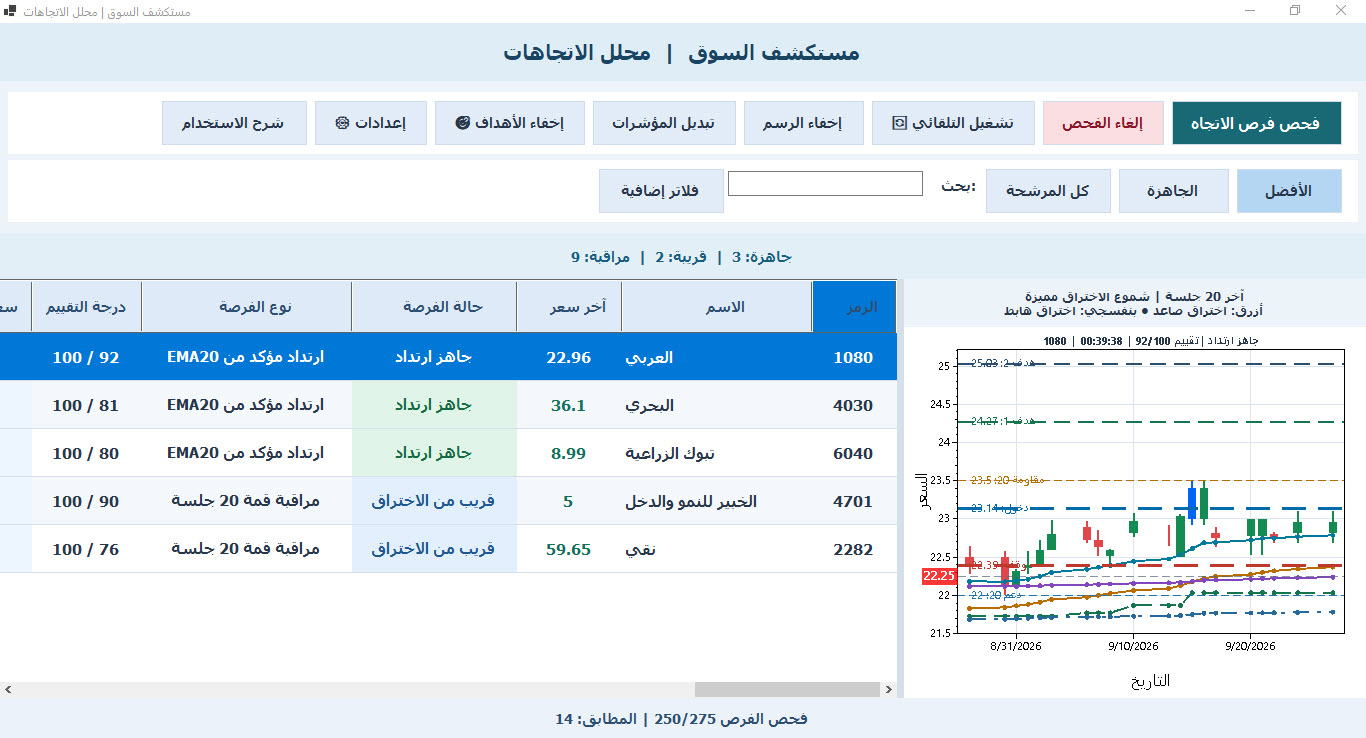Select row 4030 البحري
The width and height of the screenshot is (1366, 738).
pyautogui.click(x=448, y=405)
